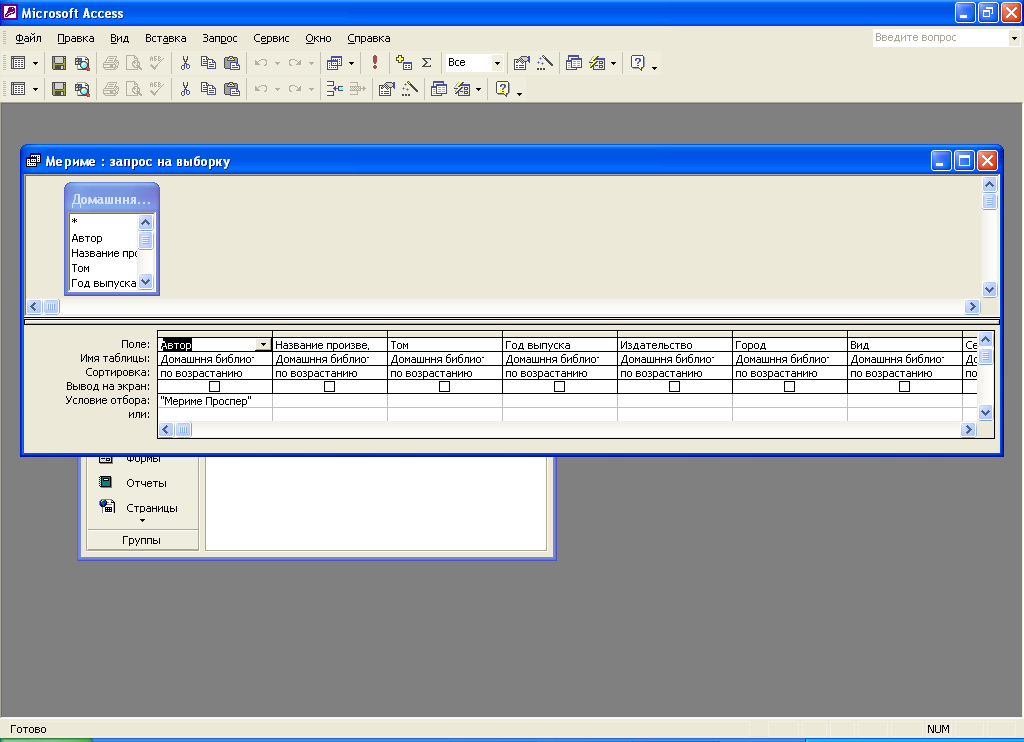Click the Database Window icon in the toolbar with Все
Image resolution: width=1024 pixels, height=742 pixels.
click(x=574, y=63)
